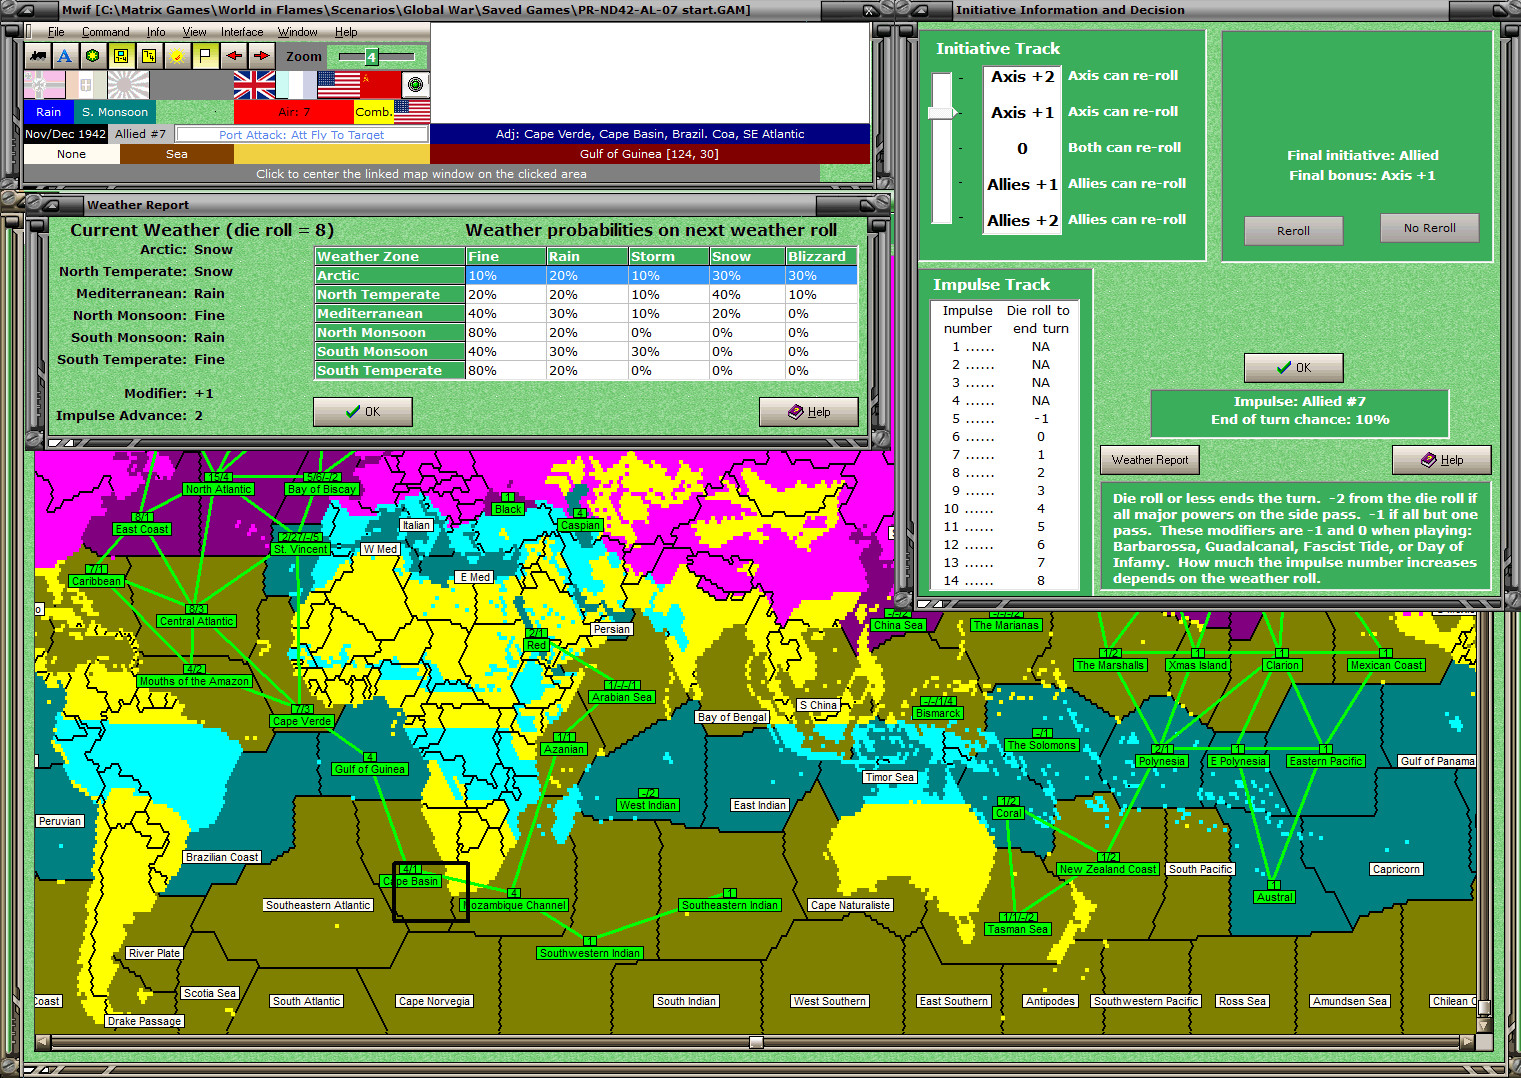Select the large United States flag icon
This screenshot has height=1078, width=1521.
click(338, 85)
